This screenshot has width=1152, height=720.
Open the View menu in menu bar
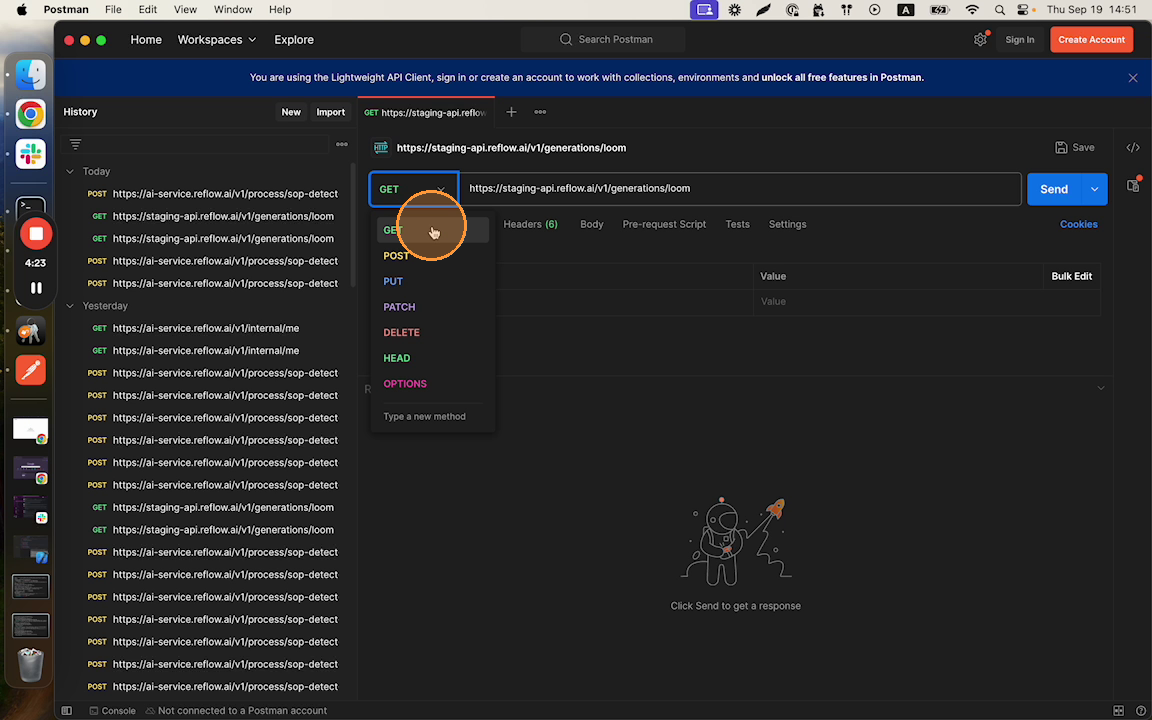click(x=185, y=10)
